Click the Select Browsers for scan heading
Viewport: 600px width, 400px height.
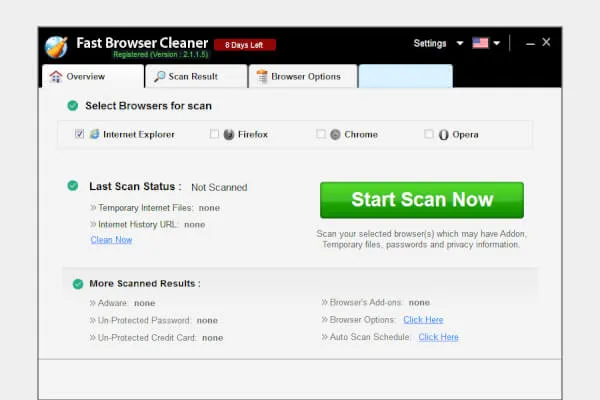coord(148,106)
